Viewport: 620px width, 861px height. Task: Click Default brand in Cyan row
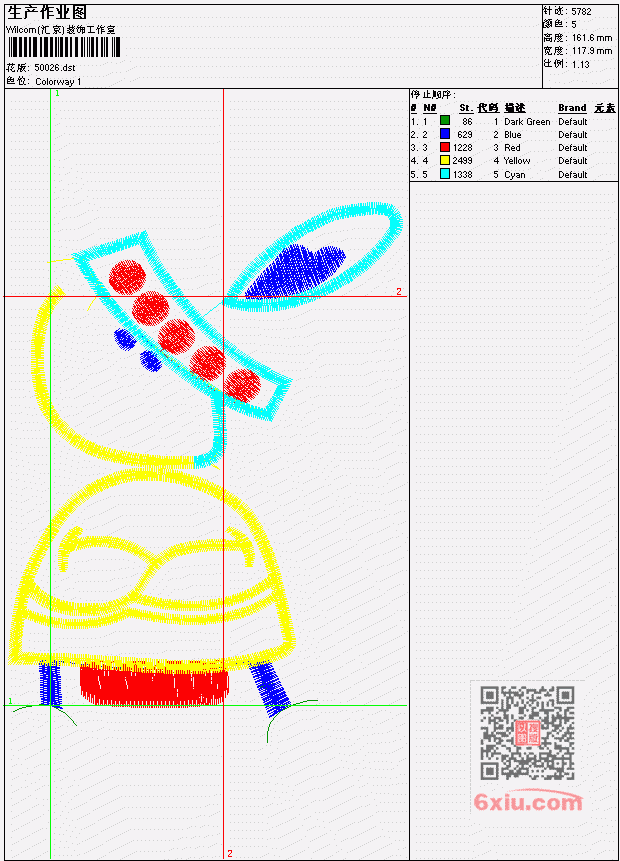(x=573, y=175)
